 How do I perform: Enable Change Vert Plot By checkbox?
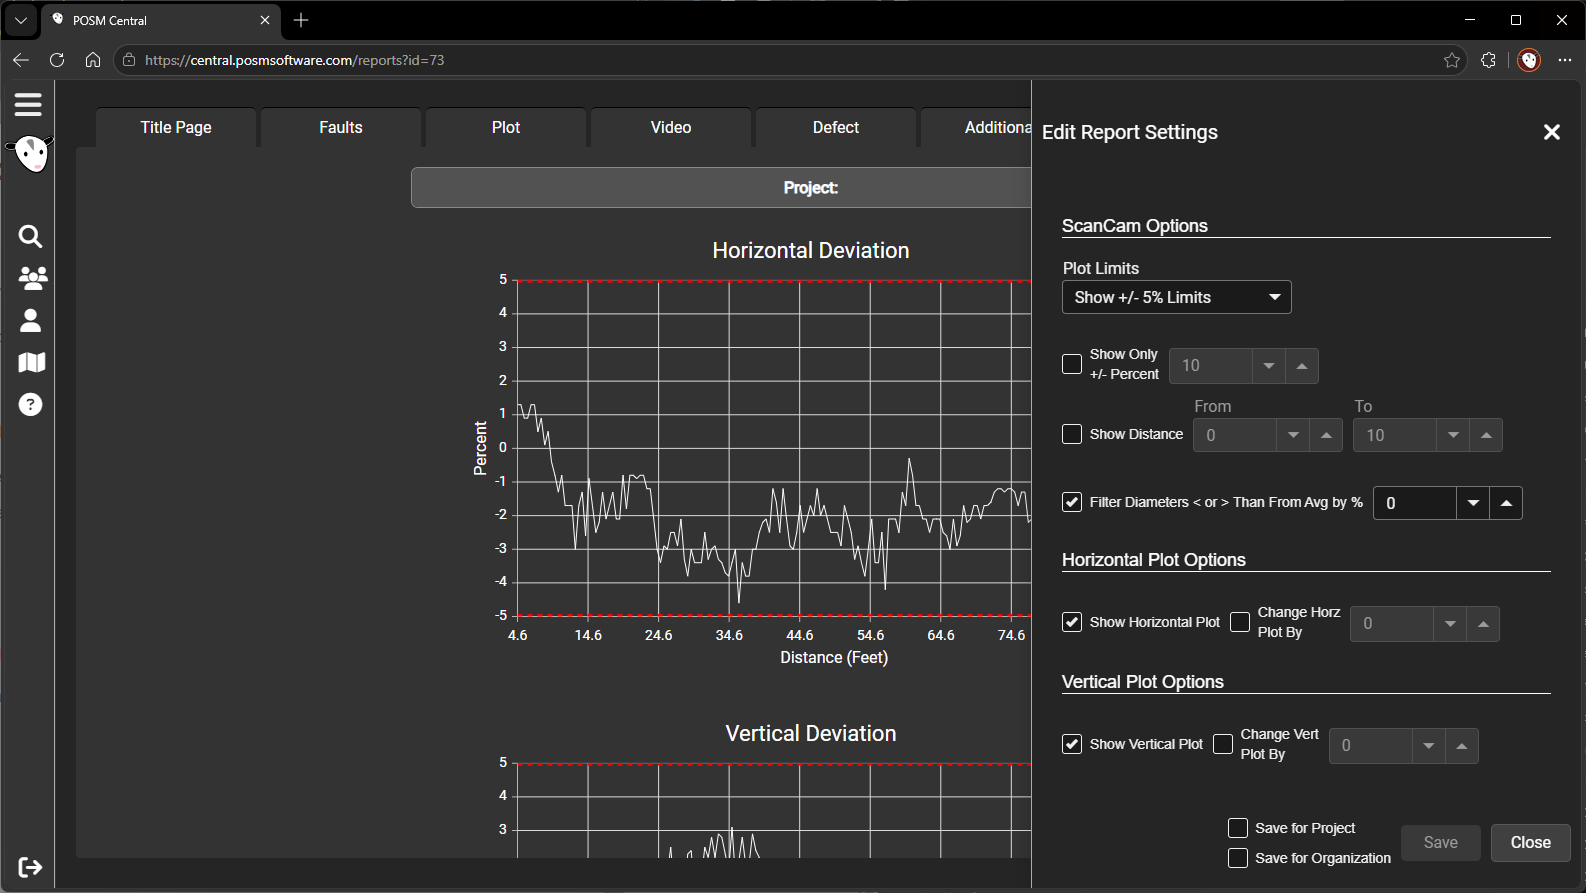(1223, 744)
